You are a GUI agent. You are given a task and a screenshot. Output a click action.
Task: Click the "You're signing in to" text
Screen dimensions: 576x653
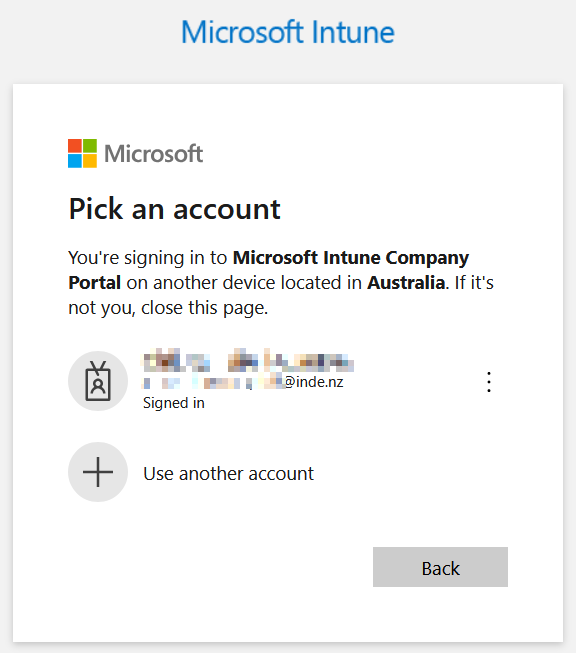[x=148, y=258]
